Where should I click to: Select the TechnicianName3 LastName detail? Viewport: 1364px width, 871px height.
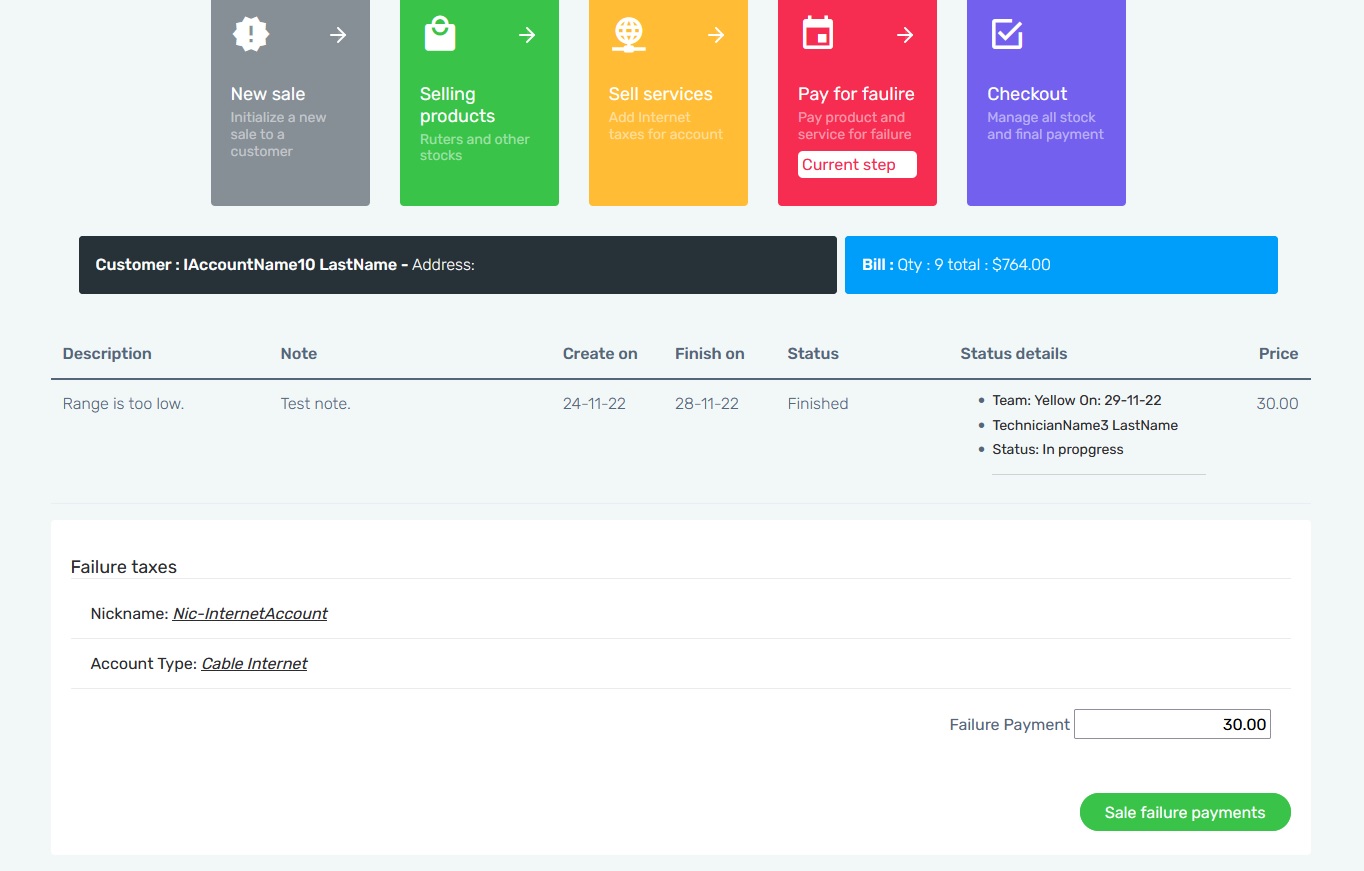[1085, 425]
